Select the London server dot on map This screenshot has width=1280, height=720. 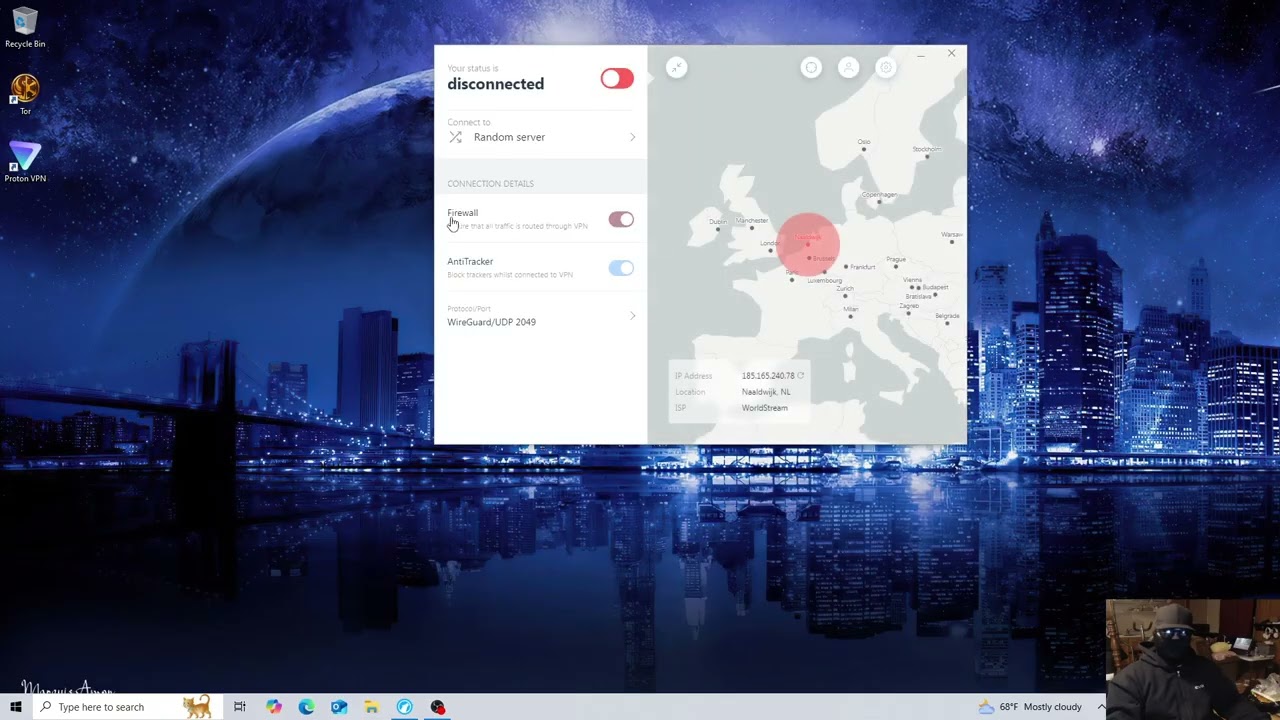point(771,250)
